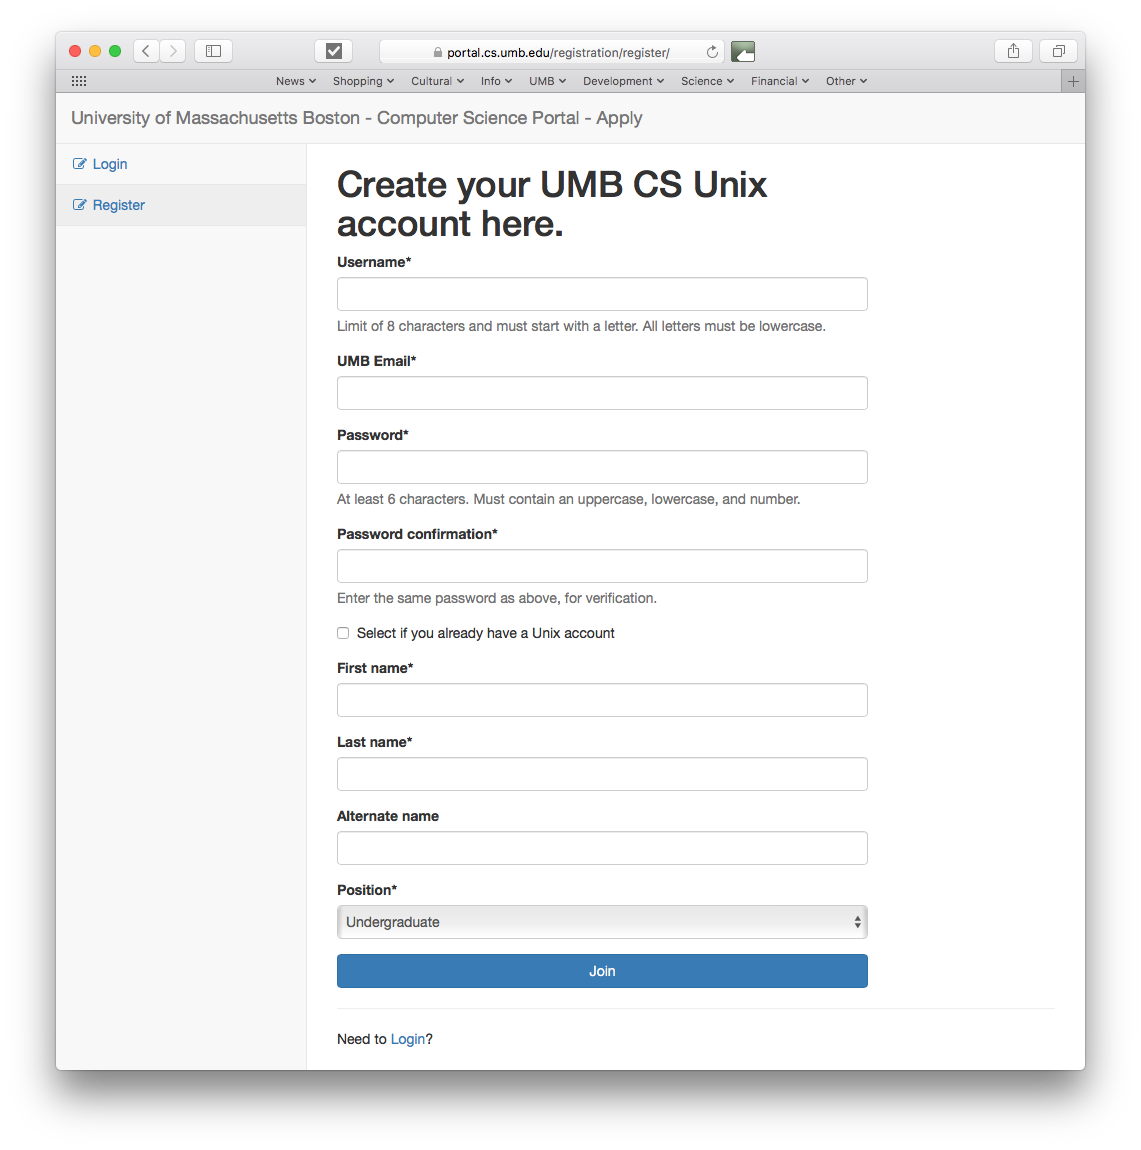Click 'Enter the same password as above' hint
The width and height of the screenshot is (1141, 1150).
coord(497,598)
